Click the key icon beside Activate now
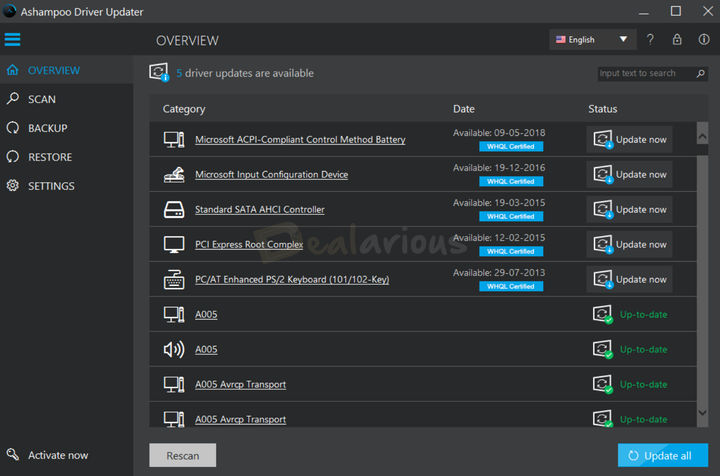The height and width of the screenshot is (476, 720). click(x=13, y=454)
